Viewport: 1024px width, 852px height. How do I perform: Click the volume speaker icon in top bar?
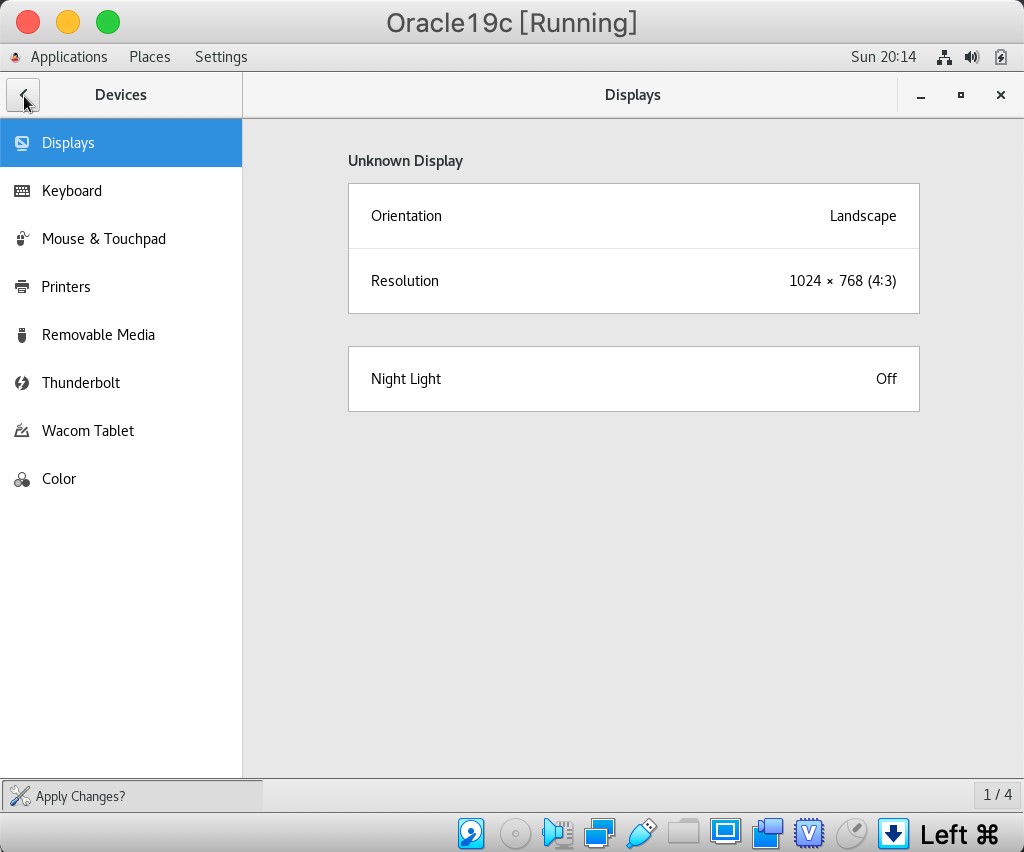click(x=972, y=57)
